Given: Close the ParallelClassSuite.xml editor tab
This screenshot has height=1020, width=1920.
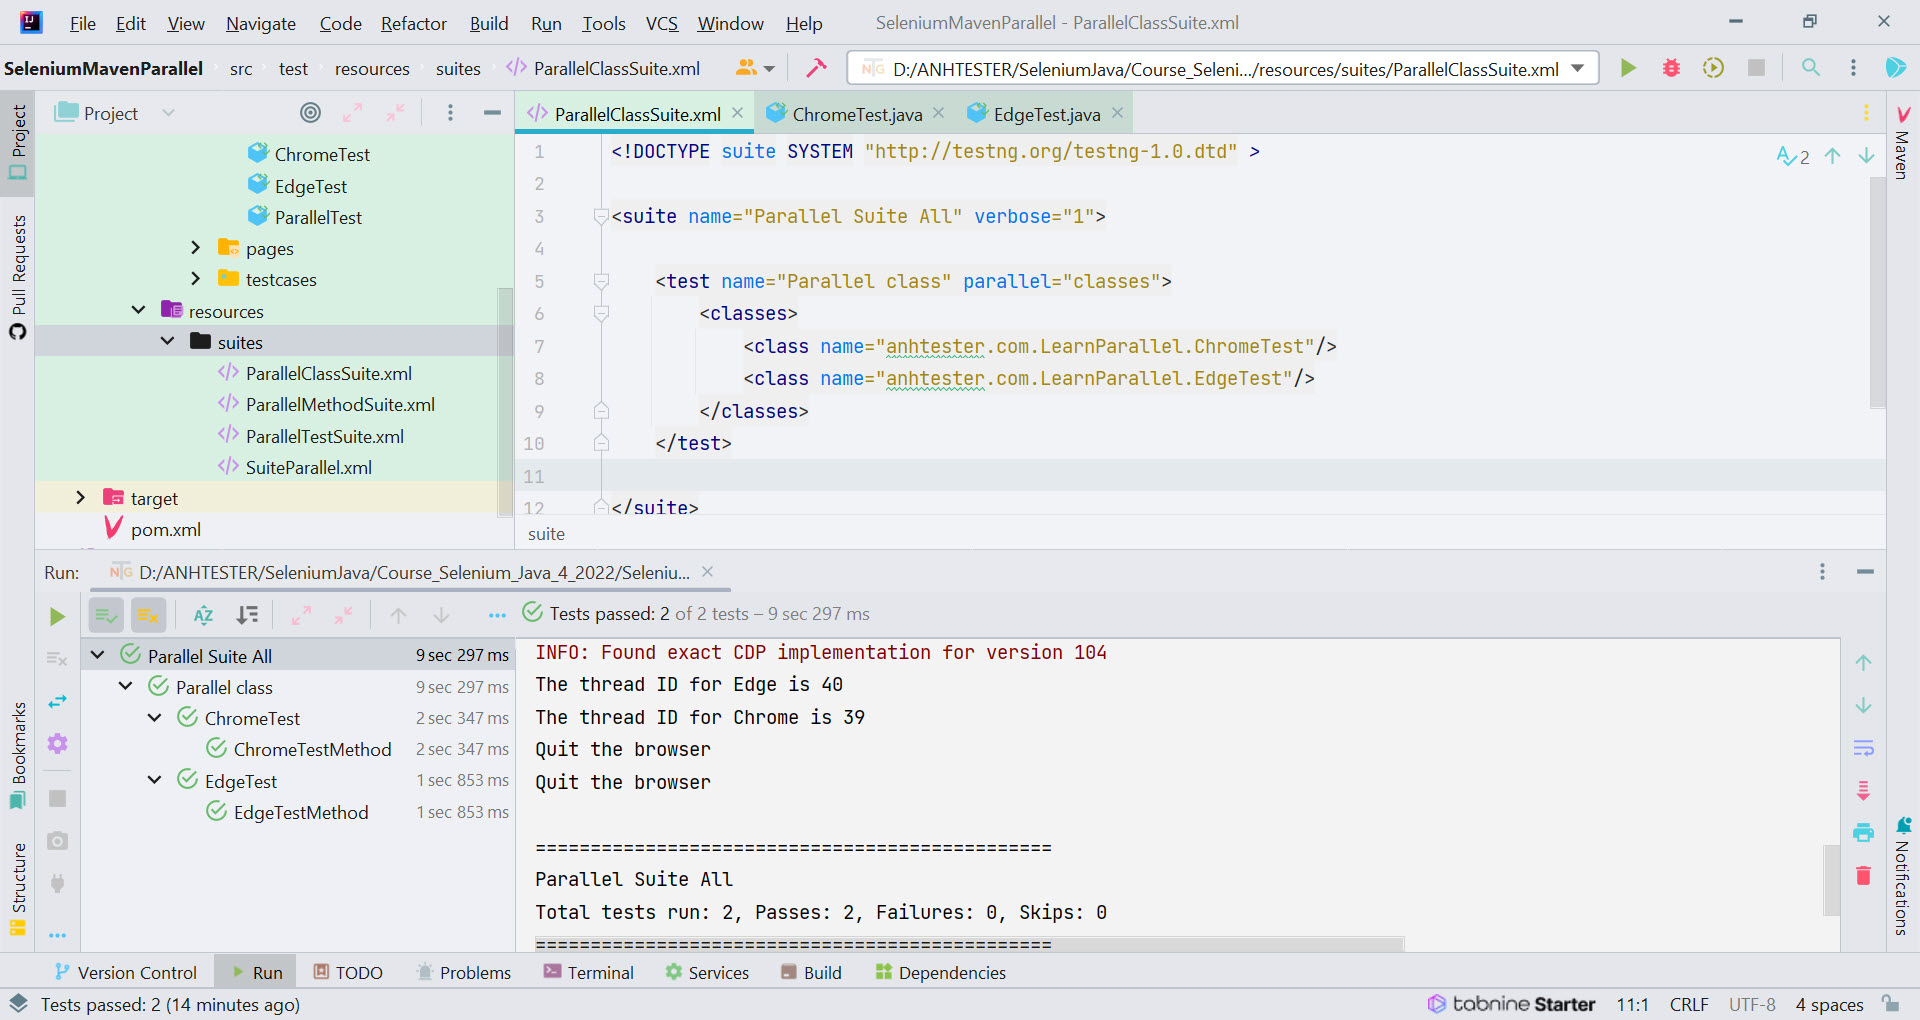Looking at the screenshot, I should [737, 113].
